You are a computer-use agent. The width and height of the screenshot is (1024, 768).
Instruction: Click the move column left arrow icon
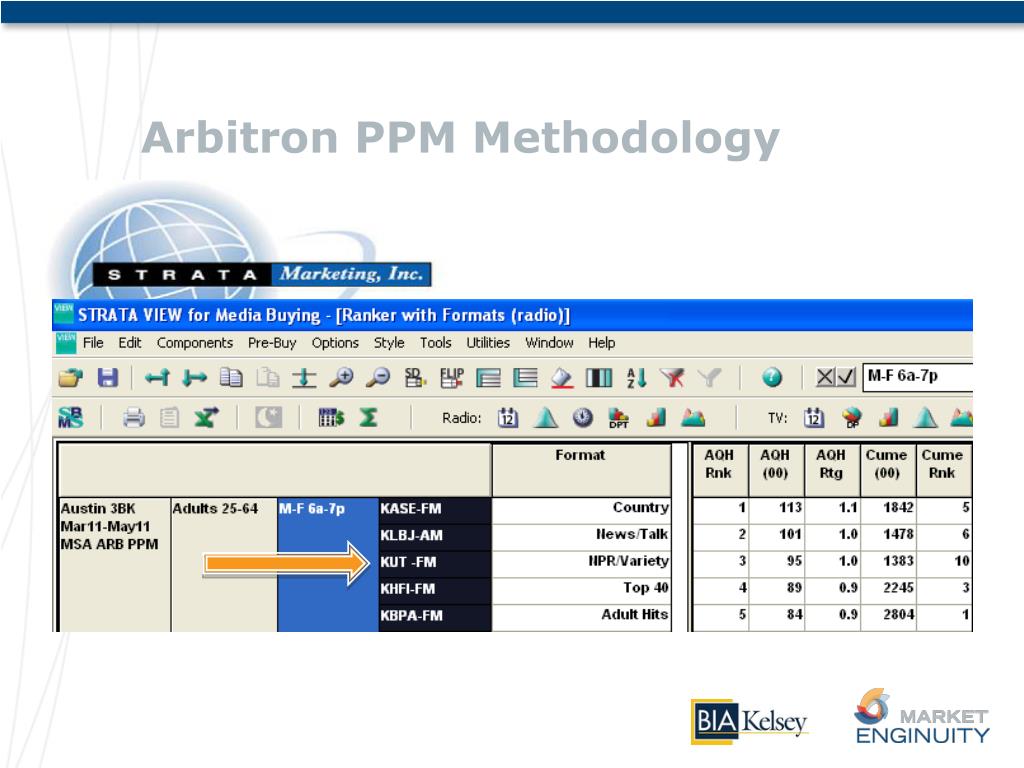coord(157,377)
